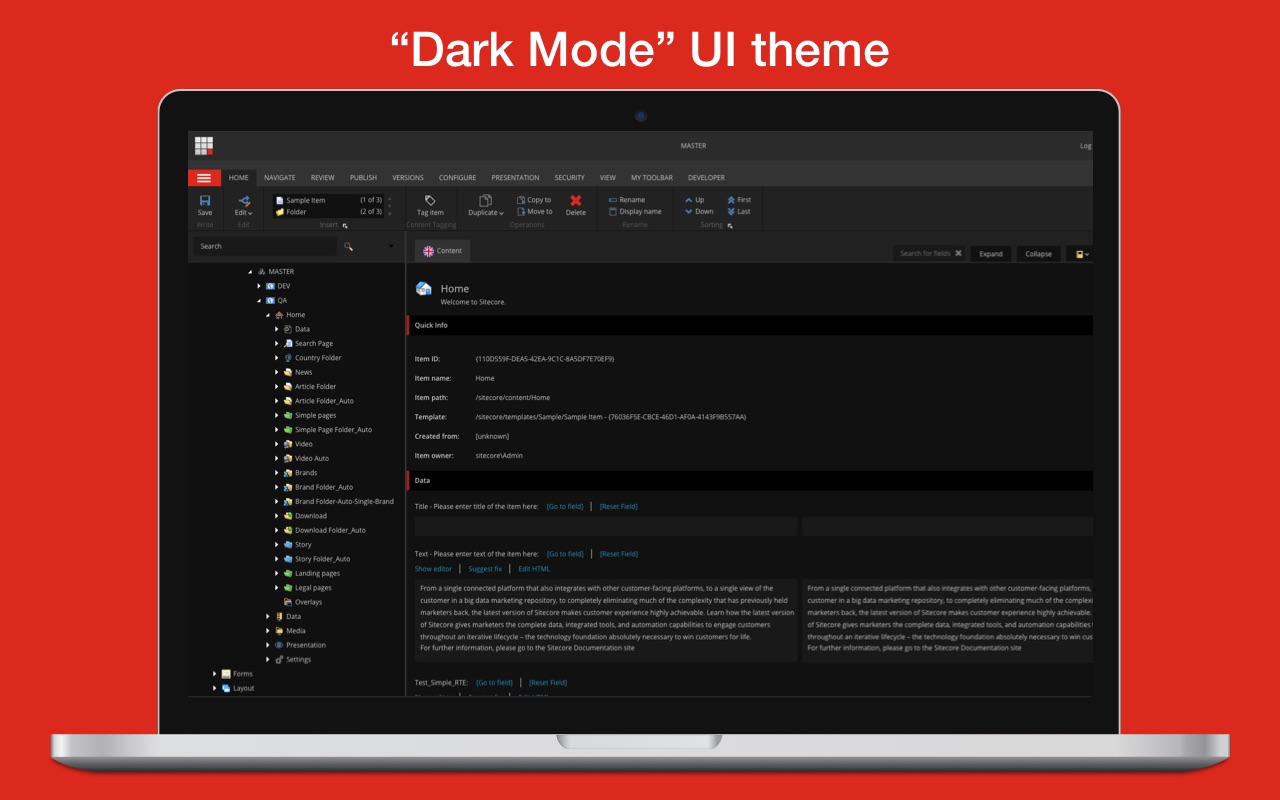The height and width of the screenshot is (800, 1280).
Task: Open the red hamburger menu
Action: tap(204, 178)
